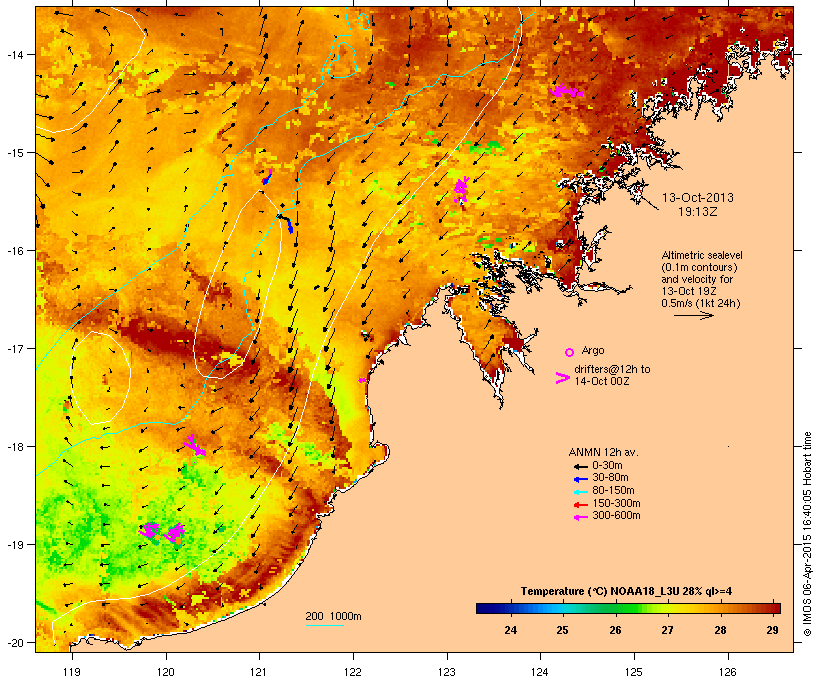Viewport: 820px width, 680px height.
Task: Click colorbar tick value 25
Action: (x=562, y=630)
